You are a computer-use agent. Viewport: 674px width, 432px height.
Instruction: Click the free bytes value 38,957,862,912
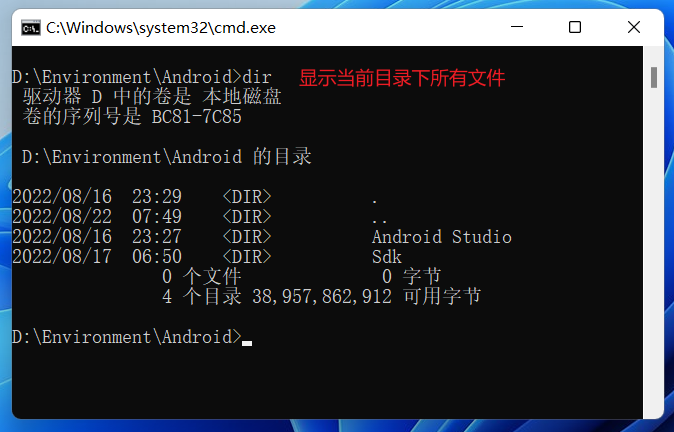point(322,297)
